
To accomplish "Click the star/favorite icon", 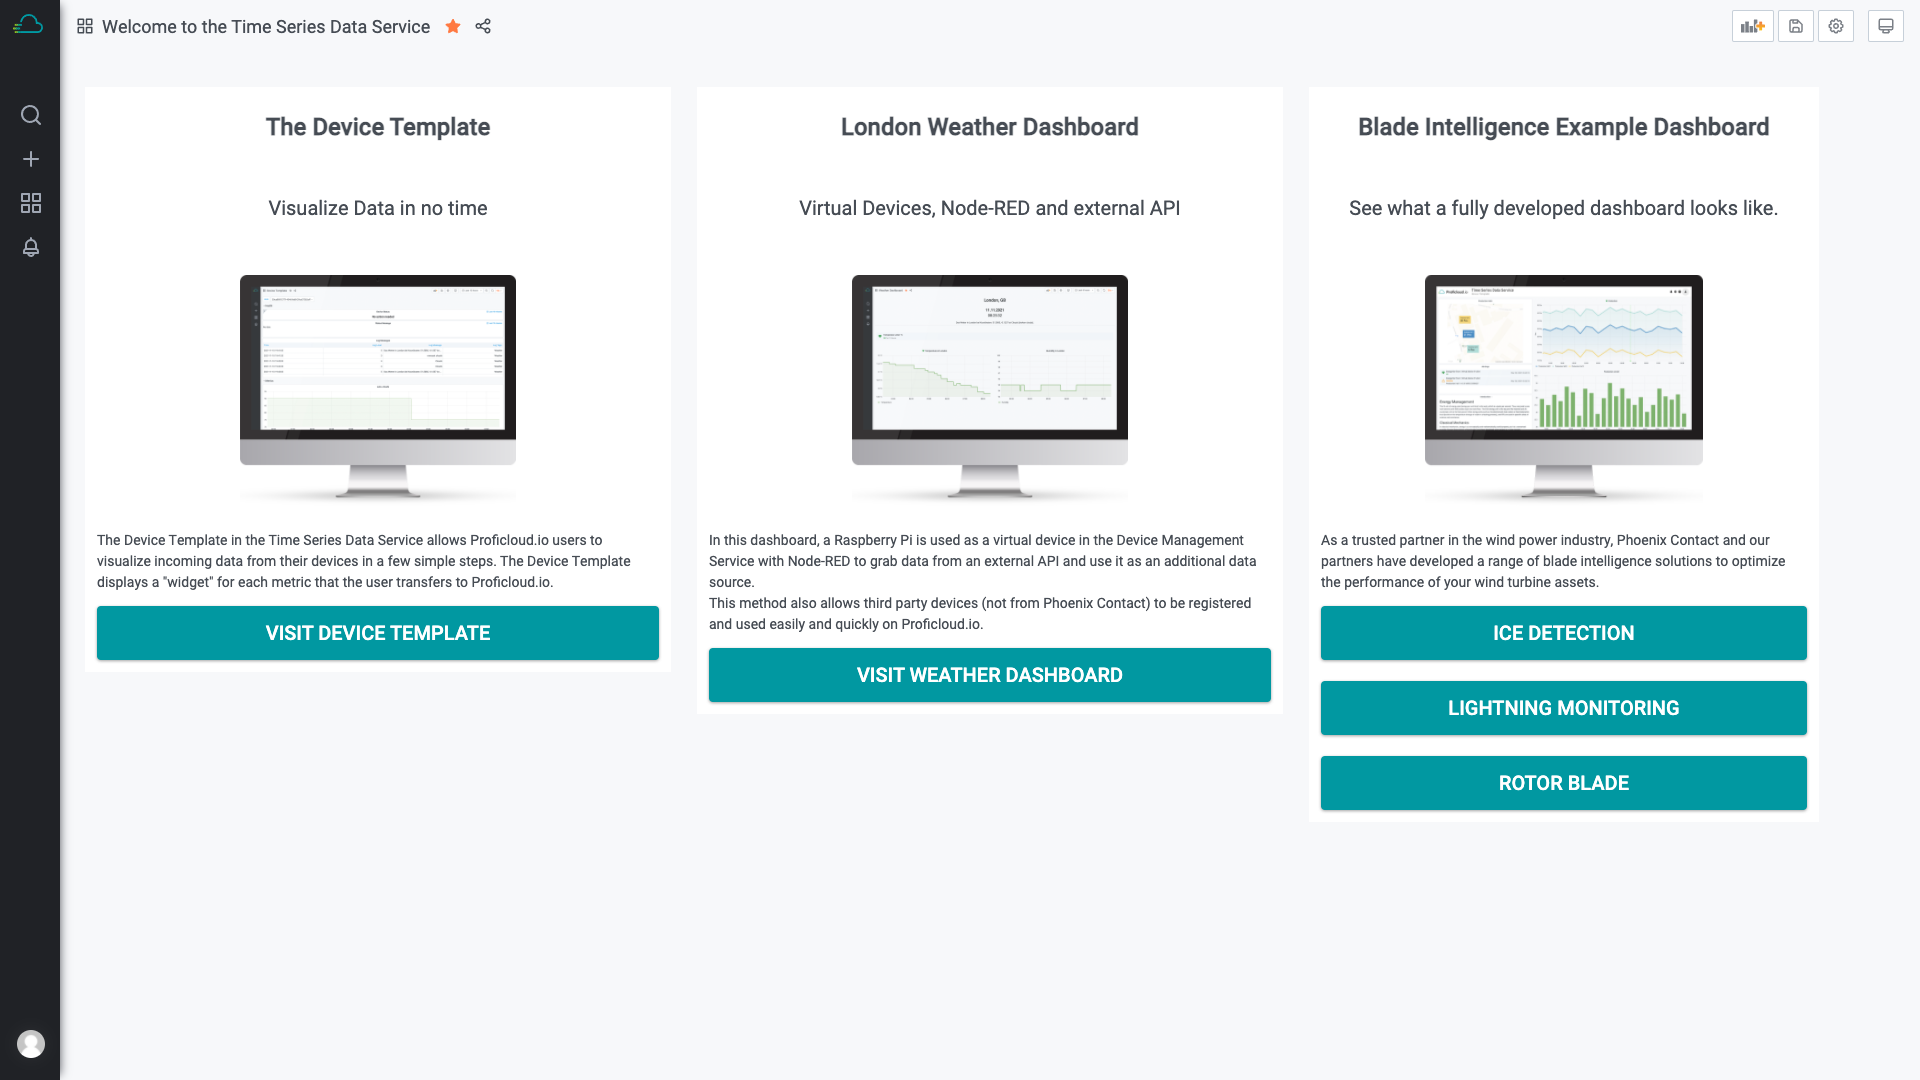I will pos(452,26).
